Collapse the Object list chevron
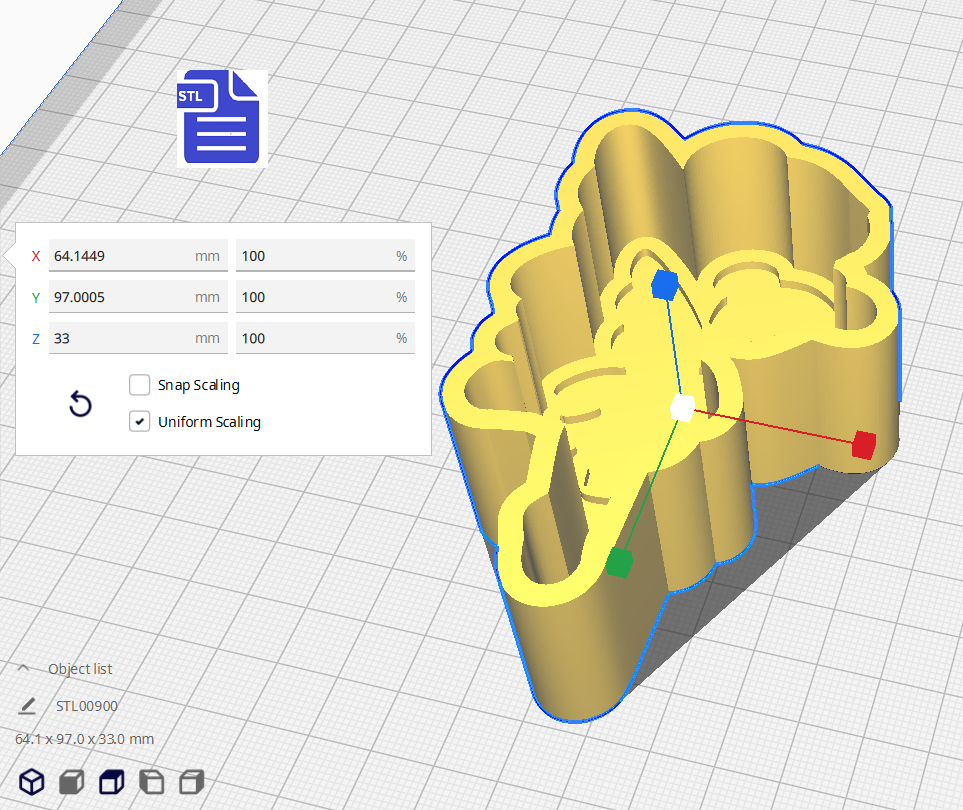Screen dimensions: 963x810 23,669
